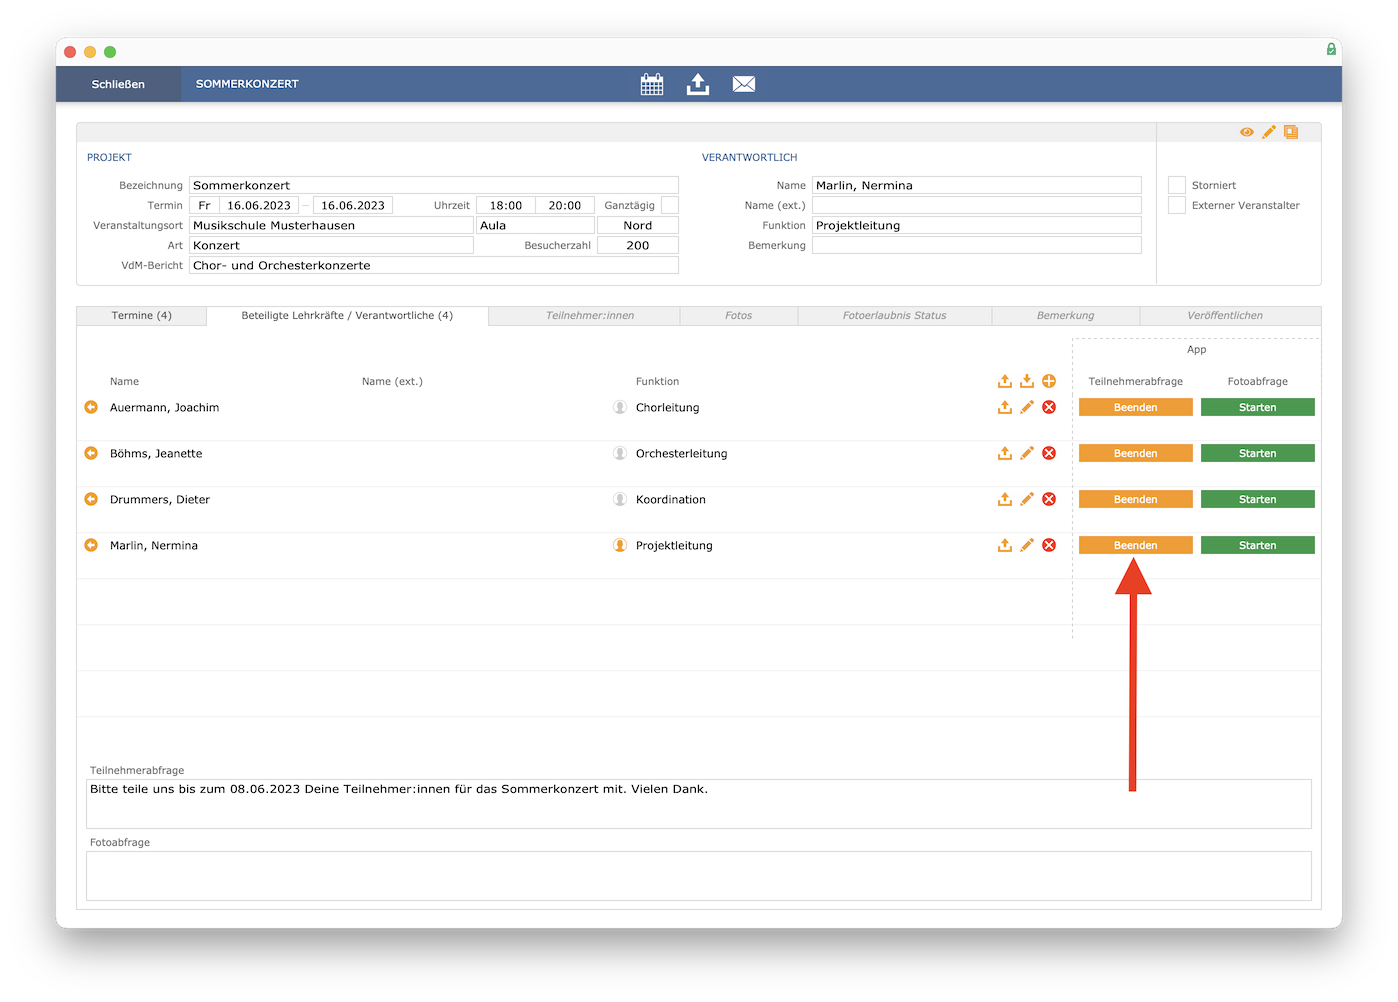
Task: Click the Funktion field showing Projektleitung
Action: 977,225
